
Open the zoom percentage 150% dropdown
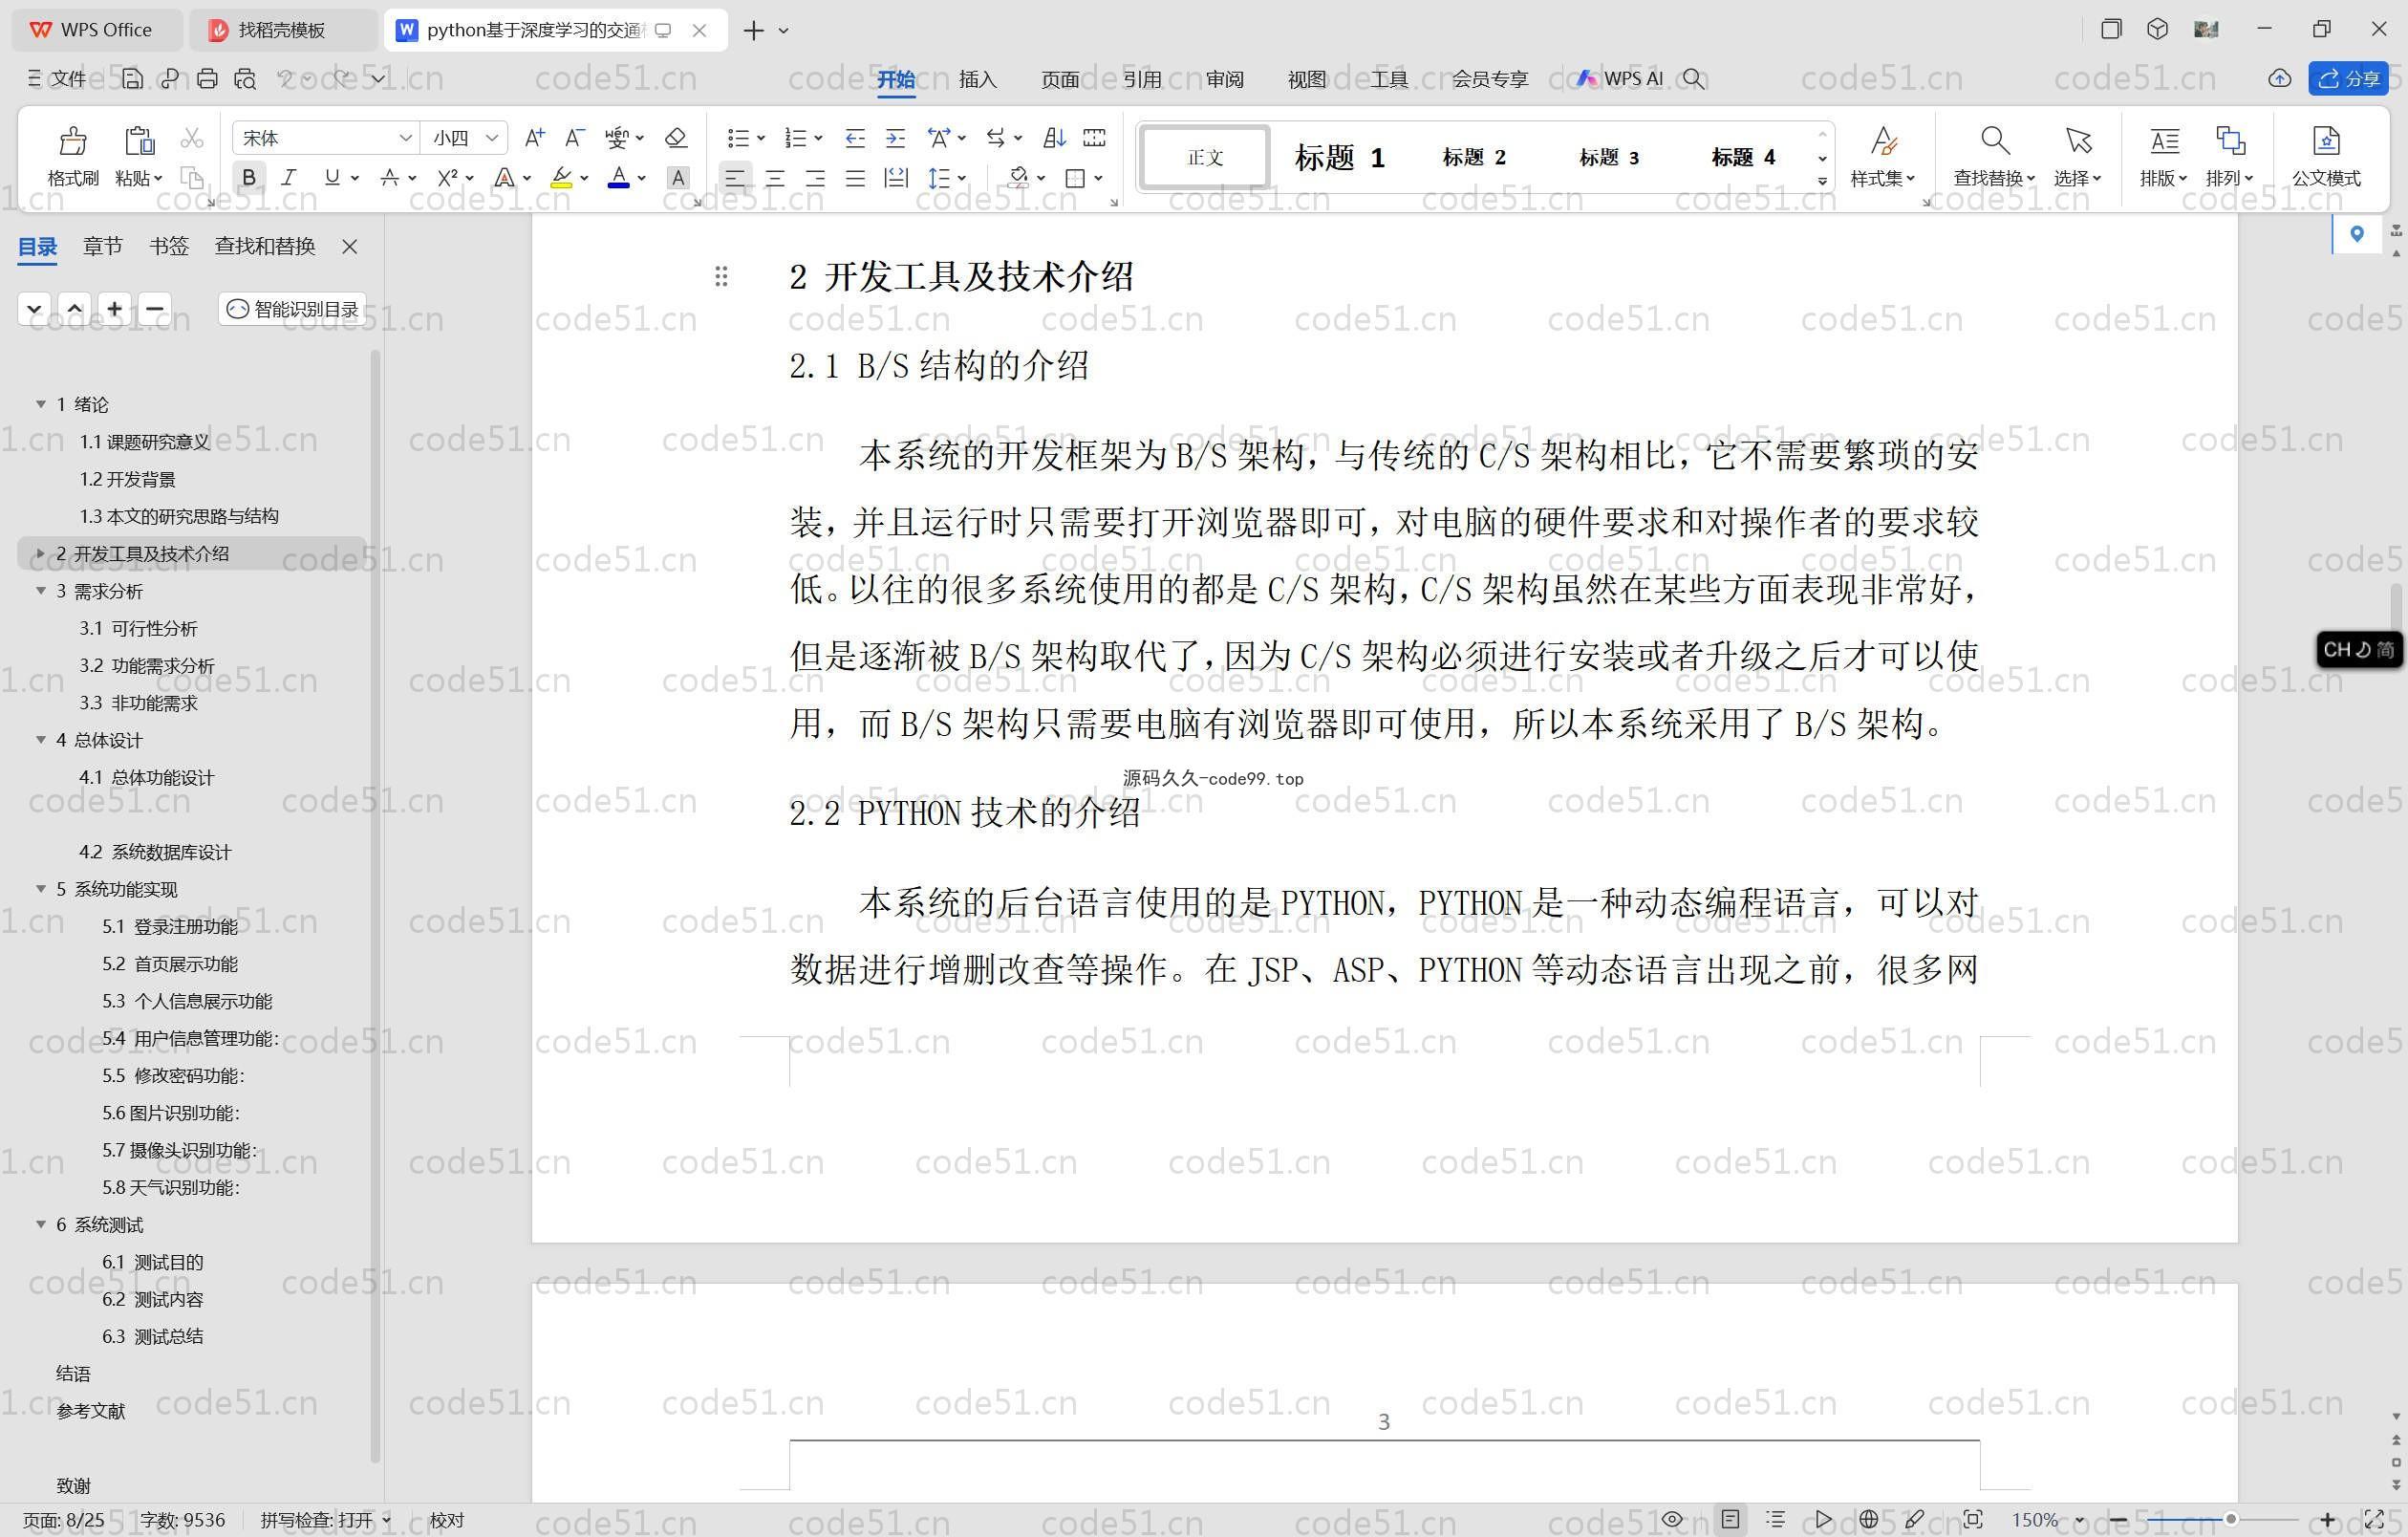[x=2080, y=1520]
